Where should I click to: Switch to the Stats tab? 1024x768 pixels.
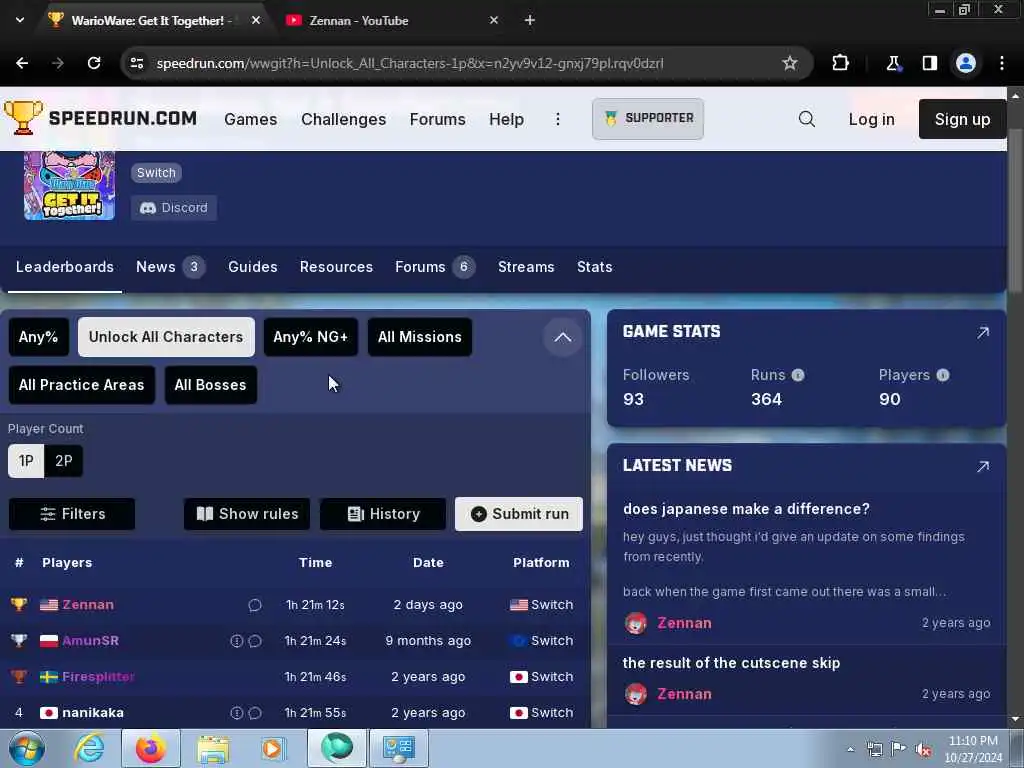594,267
